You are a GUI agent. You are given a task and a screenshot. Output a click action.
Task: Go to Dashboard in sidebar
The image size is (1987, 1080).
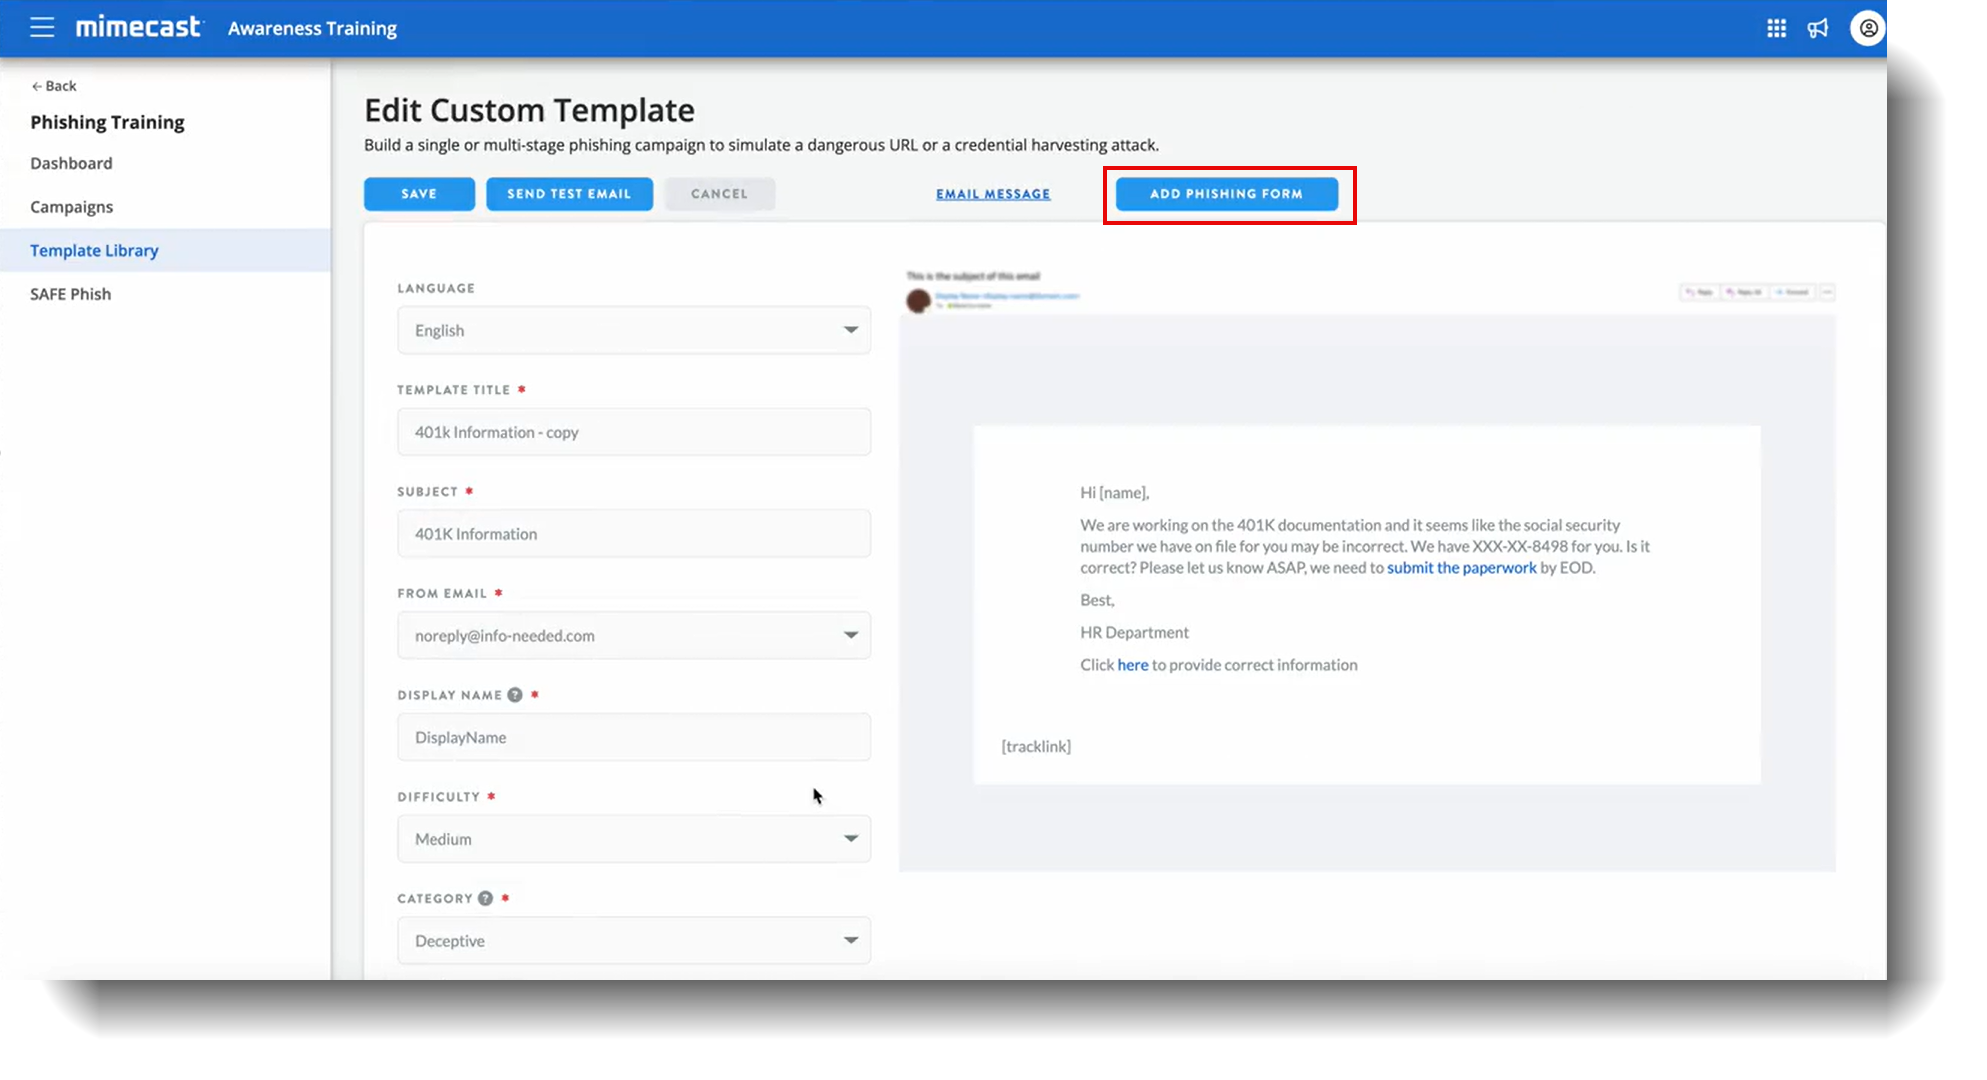tap(71, 163)
